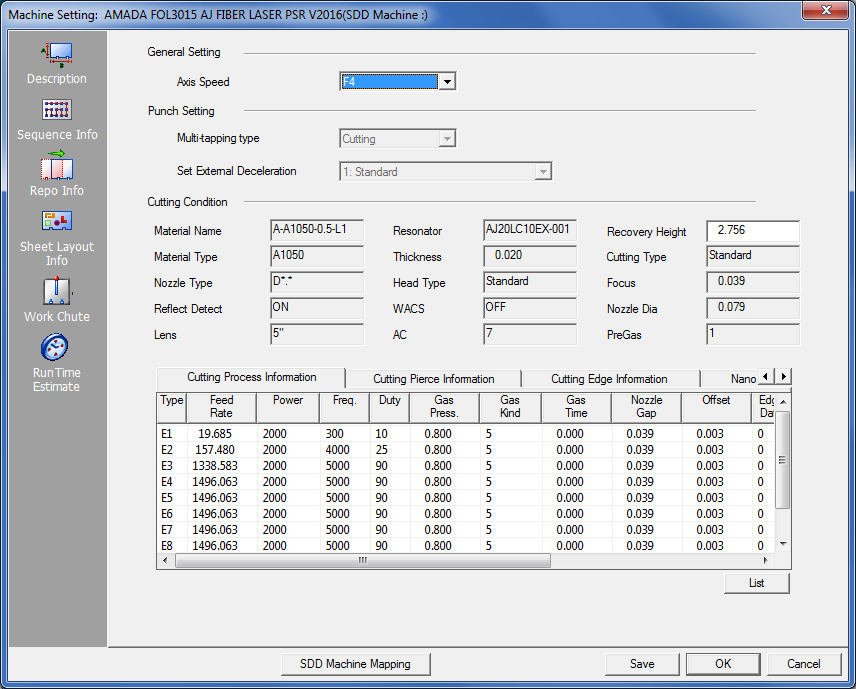This screenshot has height=689, width=856.
Task: Click the Power column header
Action: 288,407
